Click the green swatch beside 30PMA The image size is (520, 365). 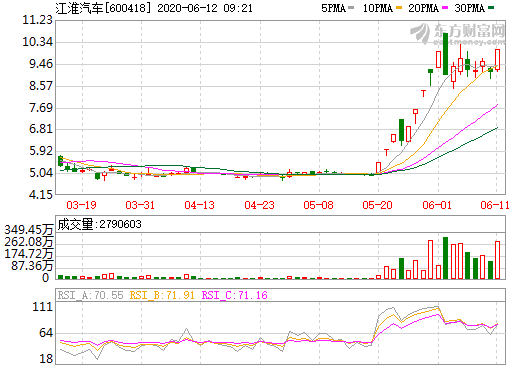491,7
